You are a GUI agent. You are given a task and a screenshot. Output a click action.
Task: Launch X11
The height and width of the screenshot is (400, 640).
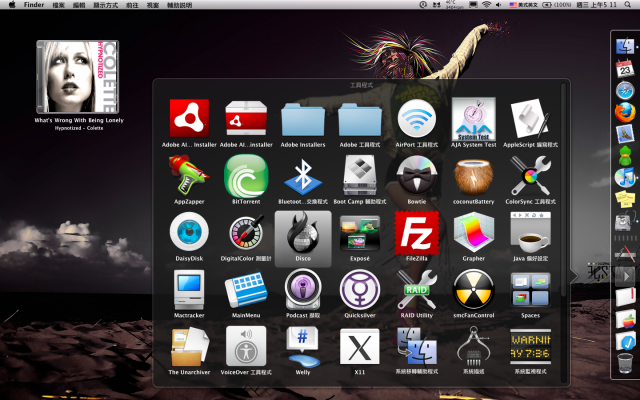(360, 347)
